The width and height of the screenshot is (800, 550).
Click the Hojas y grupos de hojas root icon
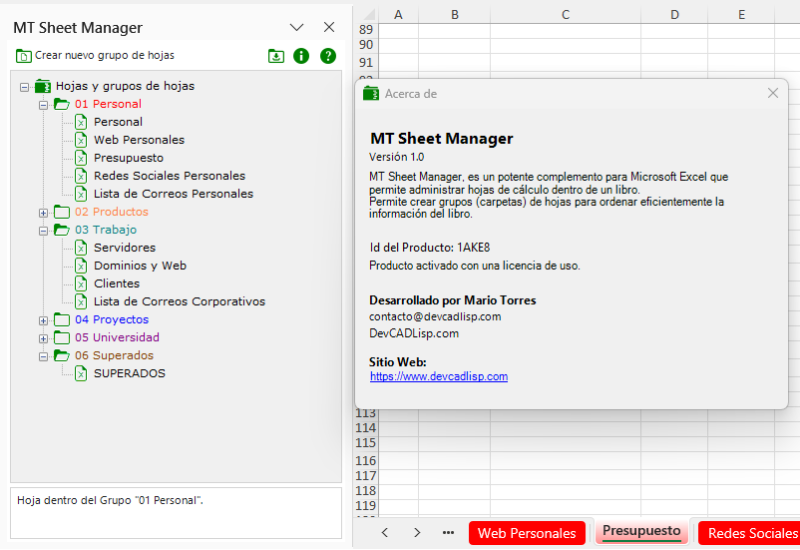click(x=43, y=86)
